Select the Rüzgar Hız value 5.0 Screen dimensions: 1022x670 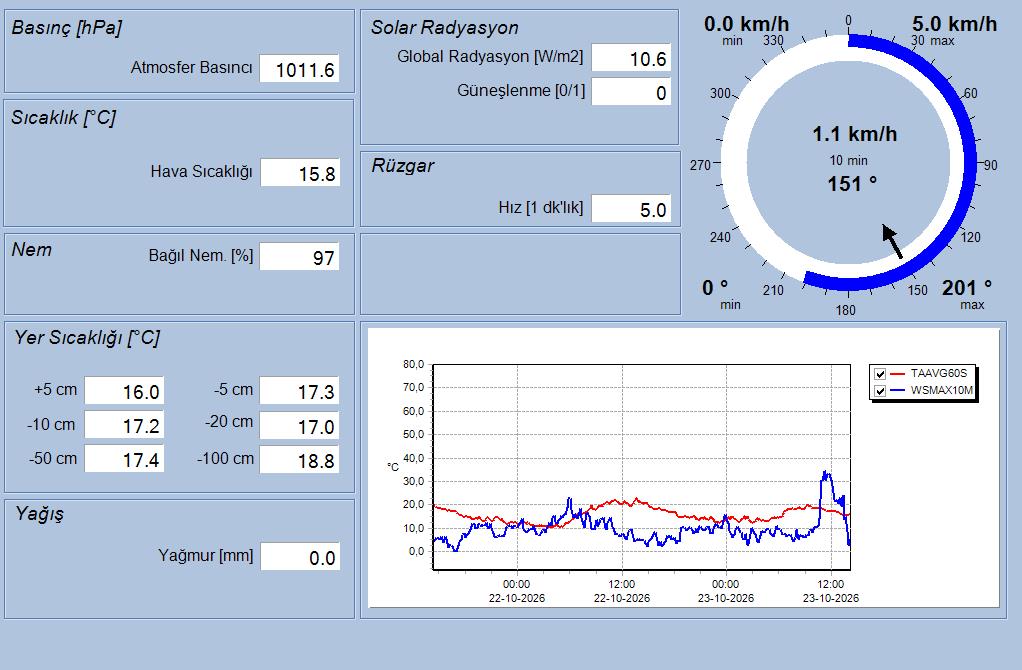(x=631, y=209)
